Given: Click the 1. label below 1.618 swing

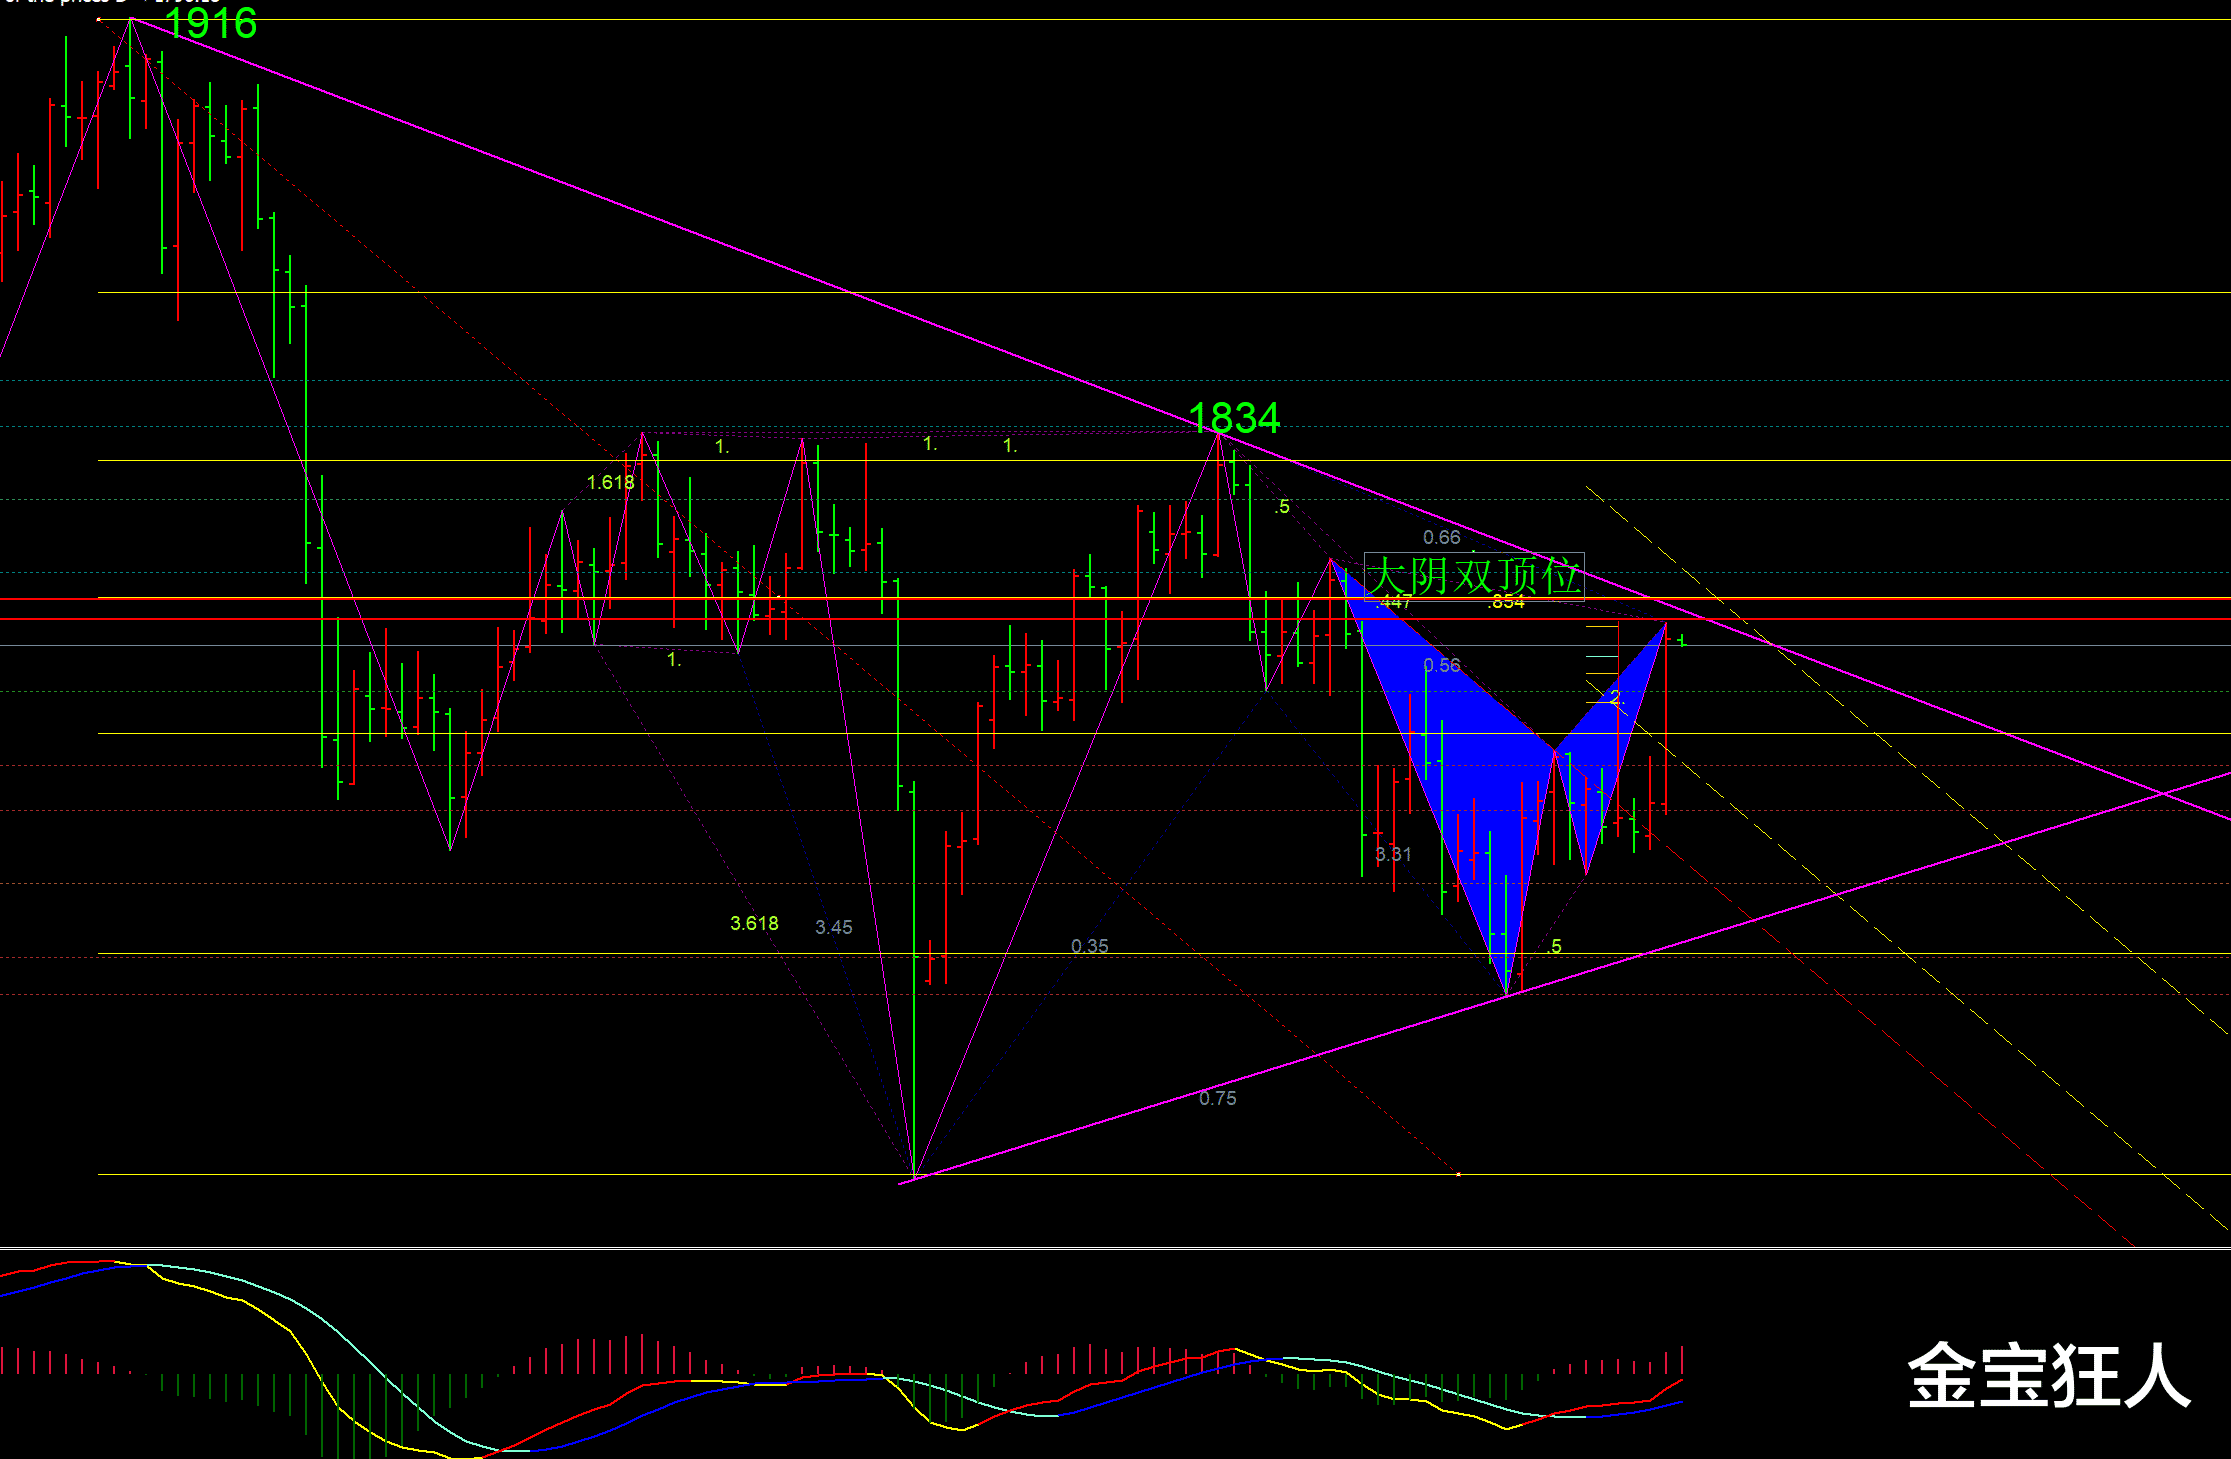Looking at the screenshot, I should pos(674,660).
